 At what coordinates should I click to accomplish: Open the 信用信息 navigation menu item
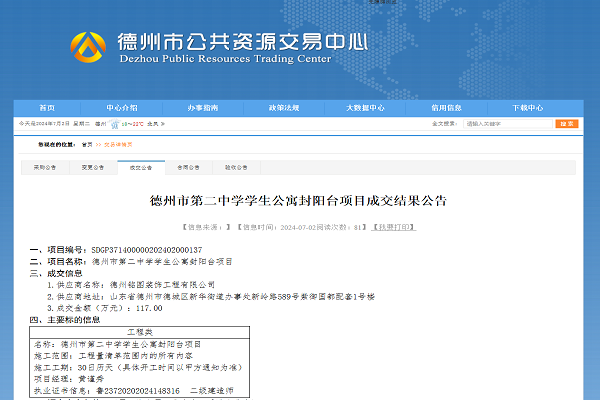(x=447, y=108)
